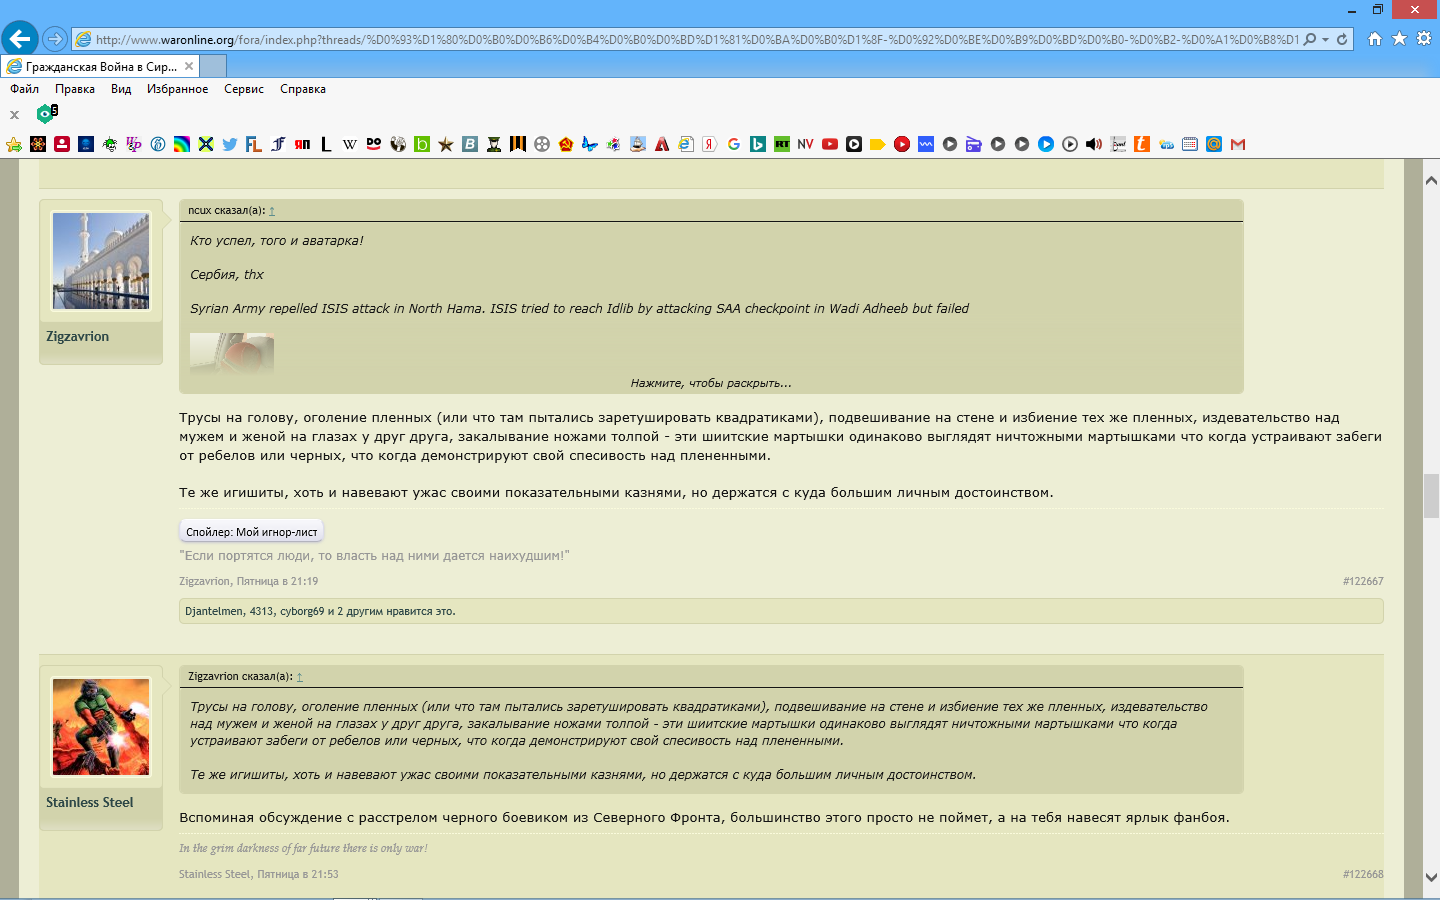The image size is (1440, 900).
Task: Click the green eye extension icon
Action: coord(46,114)
